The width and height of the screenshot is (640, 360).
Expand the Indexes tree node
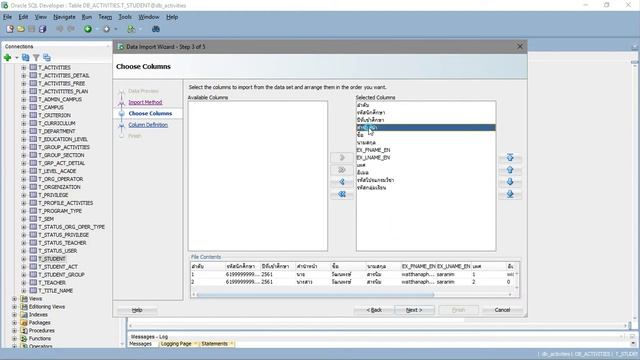[15, 315]
